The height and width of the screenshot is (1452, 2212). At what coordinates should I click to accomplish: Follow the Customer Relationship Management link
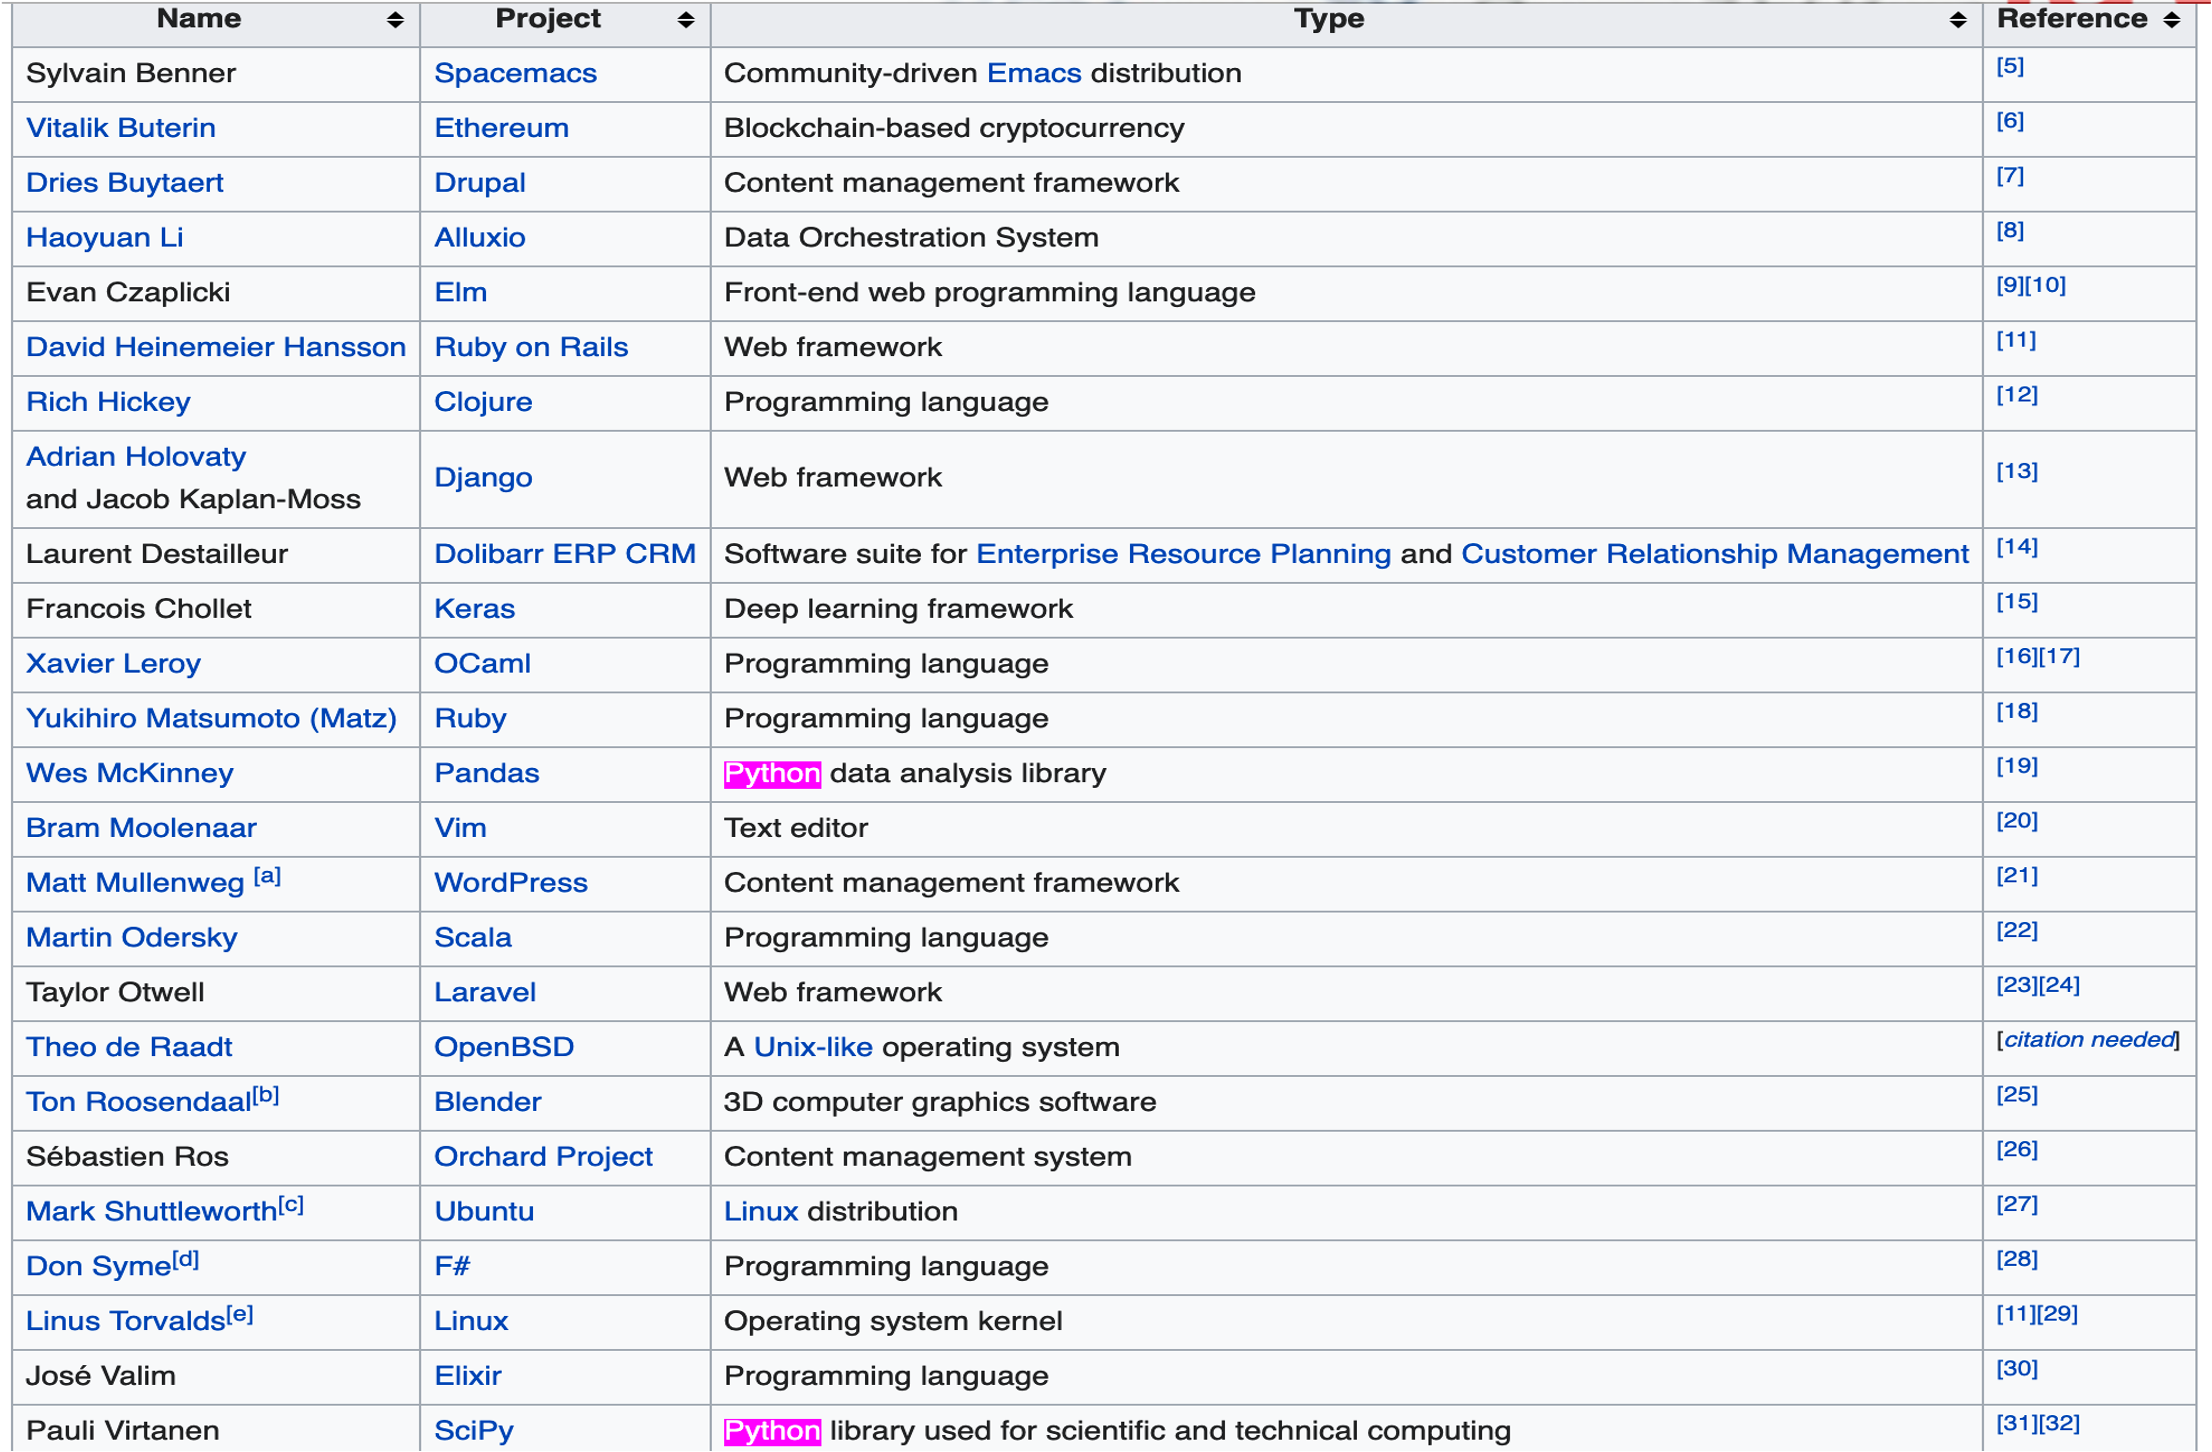pos(1715,554)
